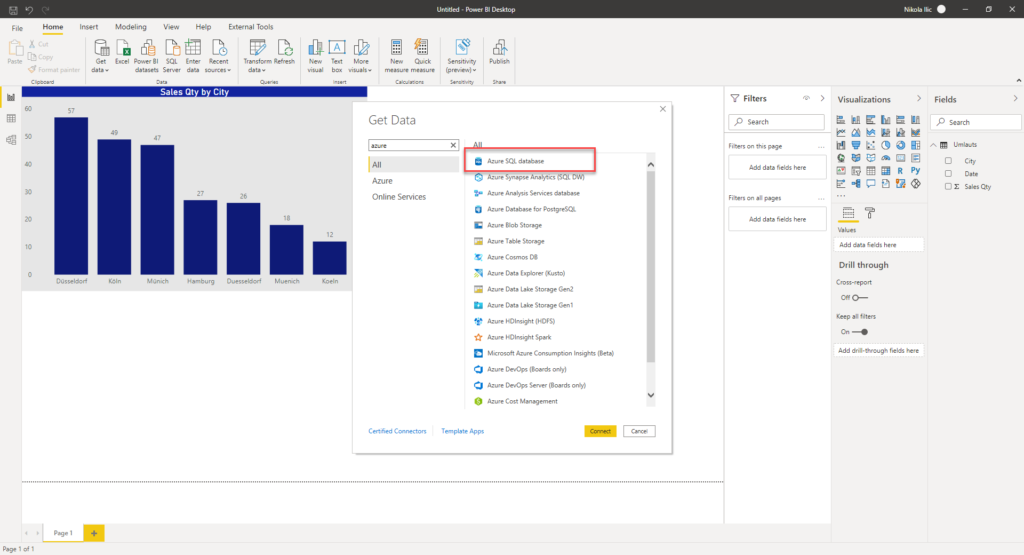Open the Template Apps link
This screenshot has width=1024, height=555.
click(x=462, y=431)
